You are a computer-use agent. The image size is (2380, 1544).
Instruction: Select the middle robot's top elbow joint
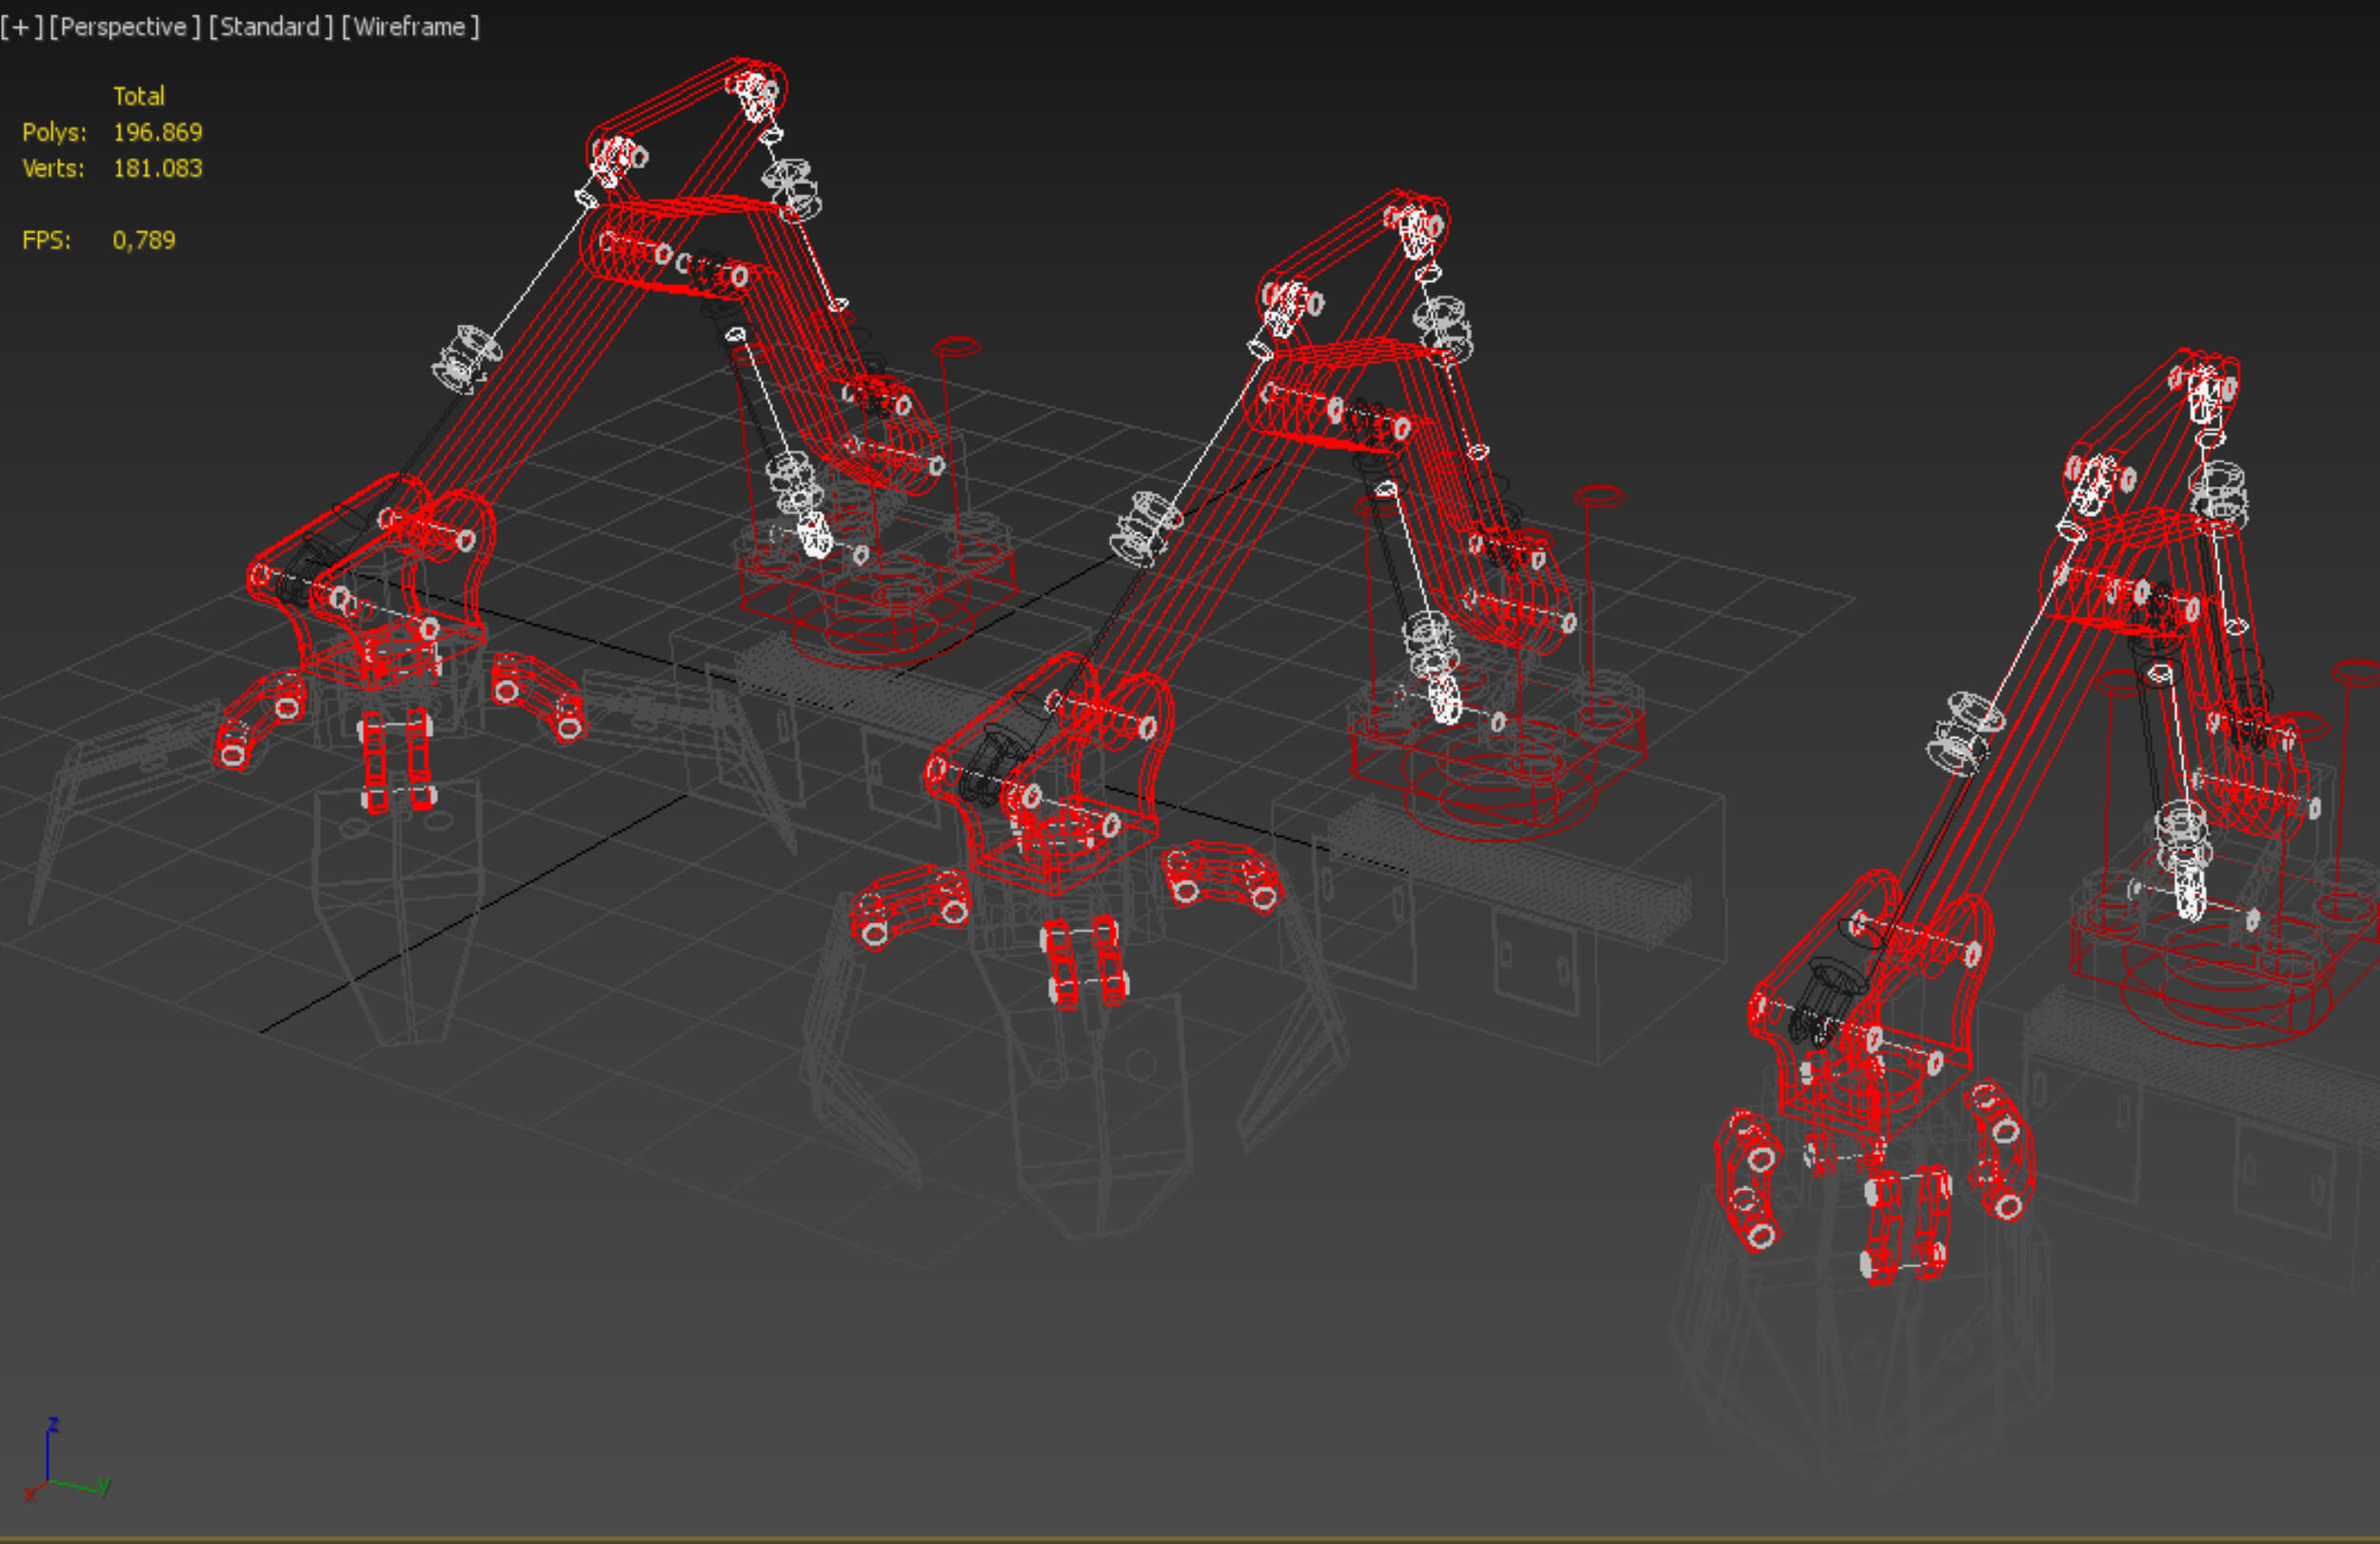1418,225
